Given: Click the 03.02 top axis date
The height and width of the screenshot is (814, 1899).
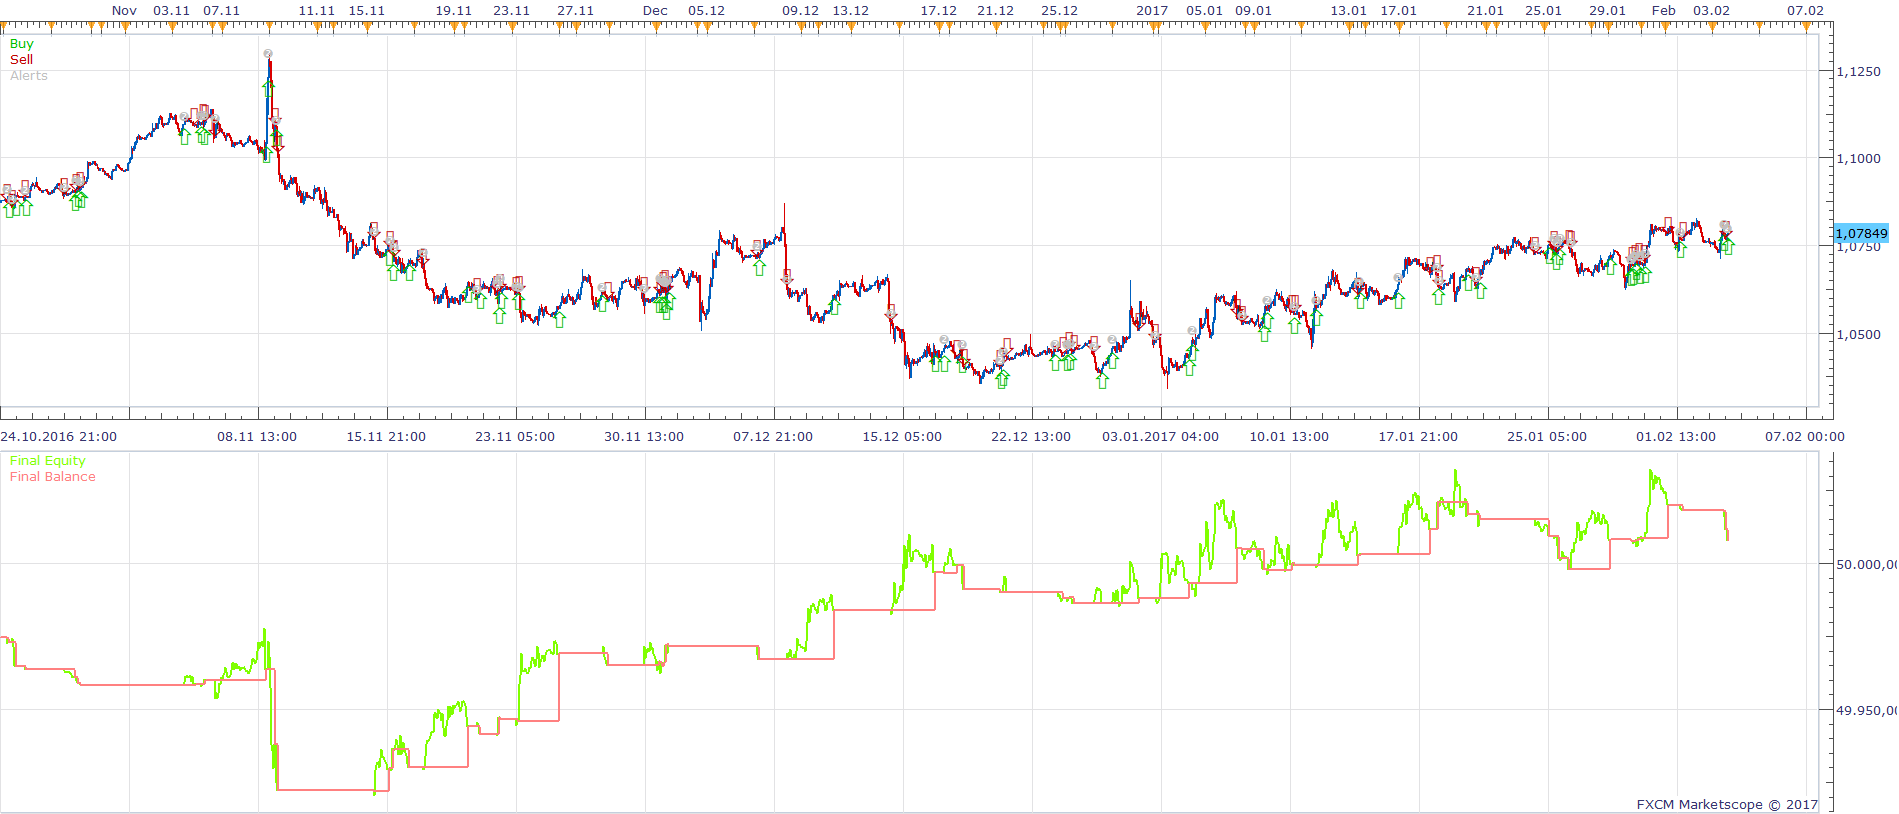Looking at the screenshot, I should coord(1711,11).
